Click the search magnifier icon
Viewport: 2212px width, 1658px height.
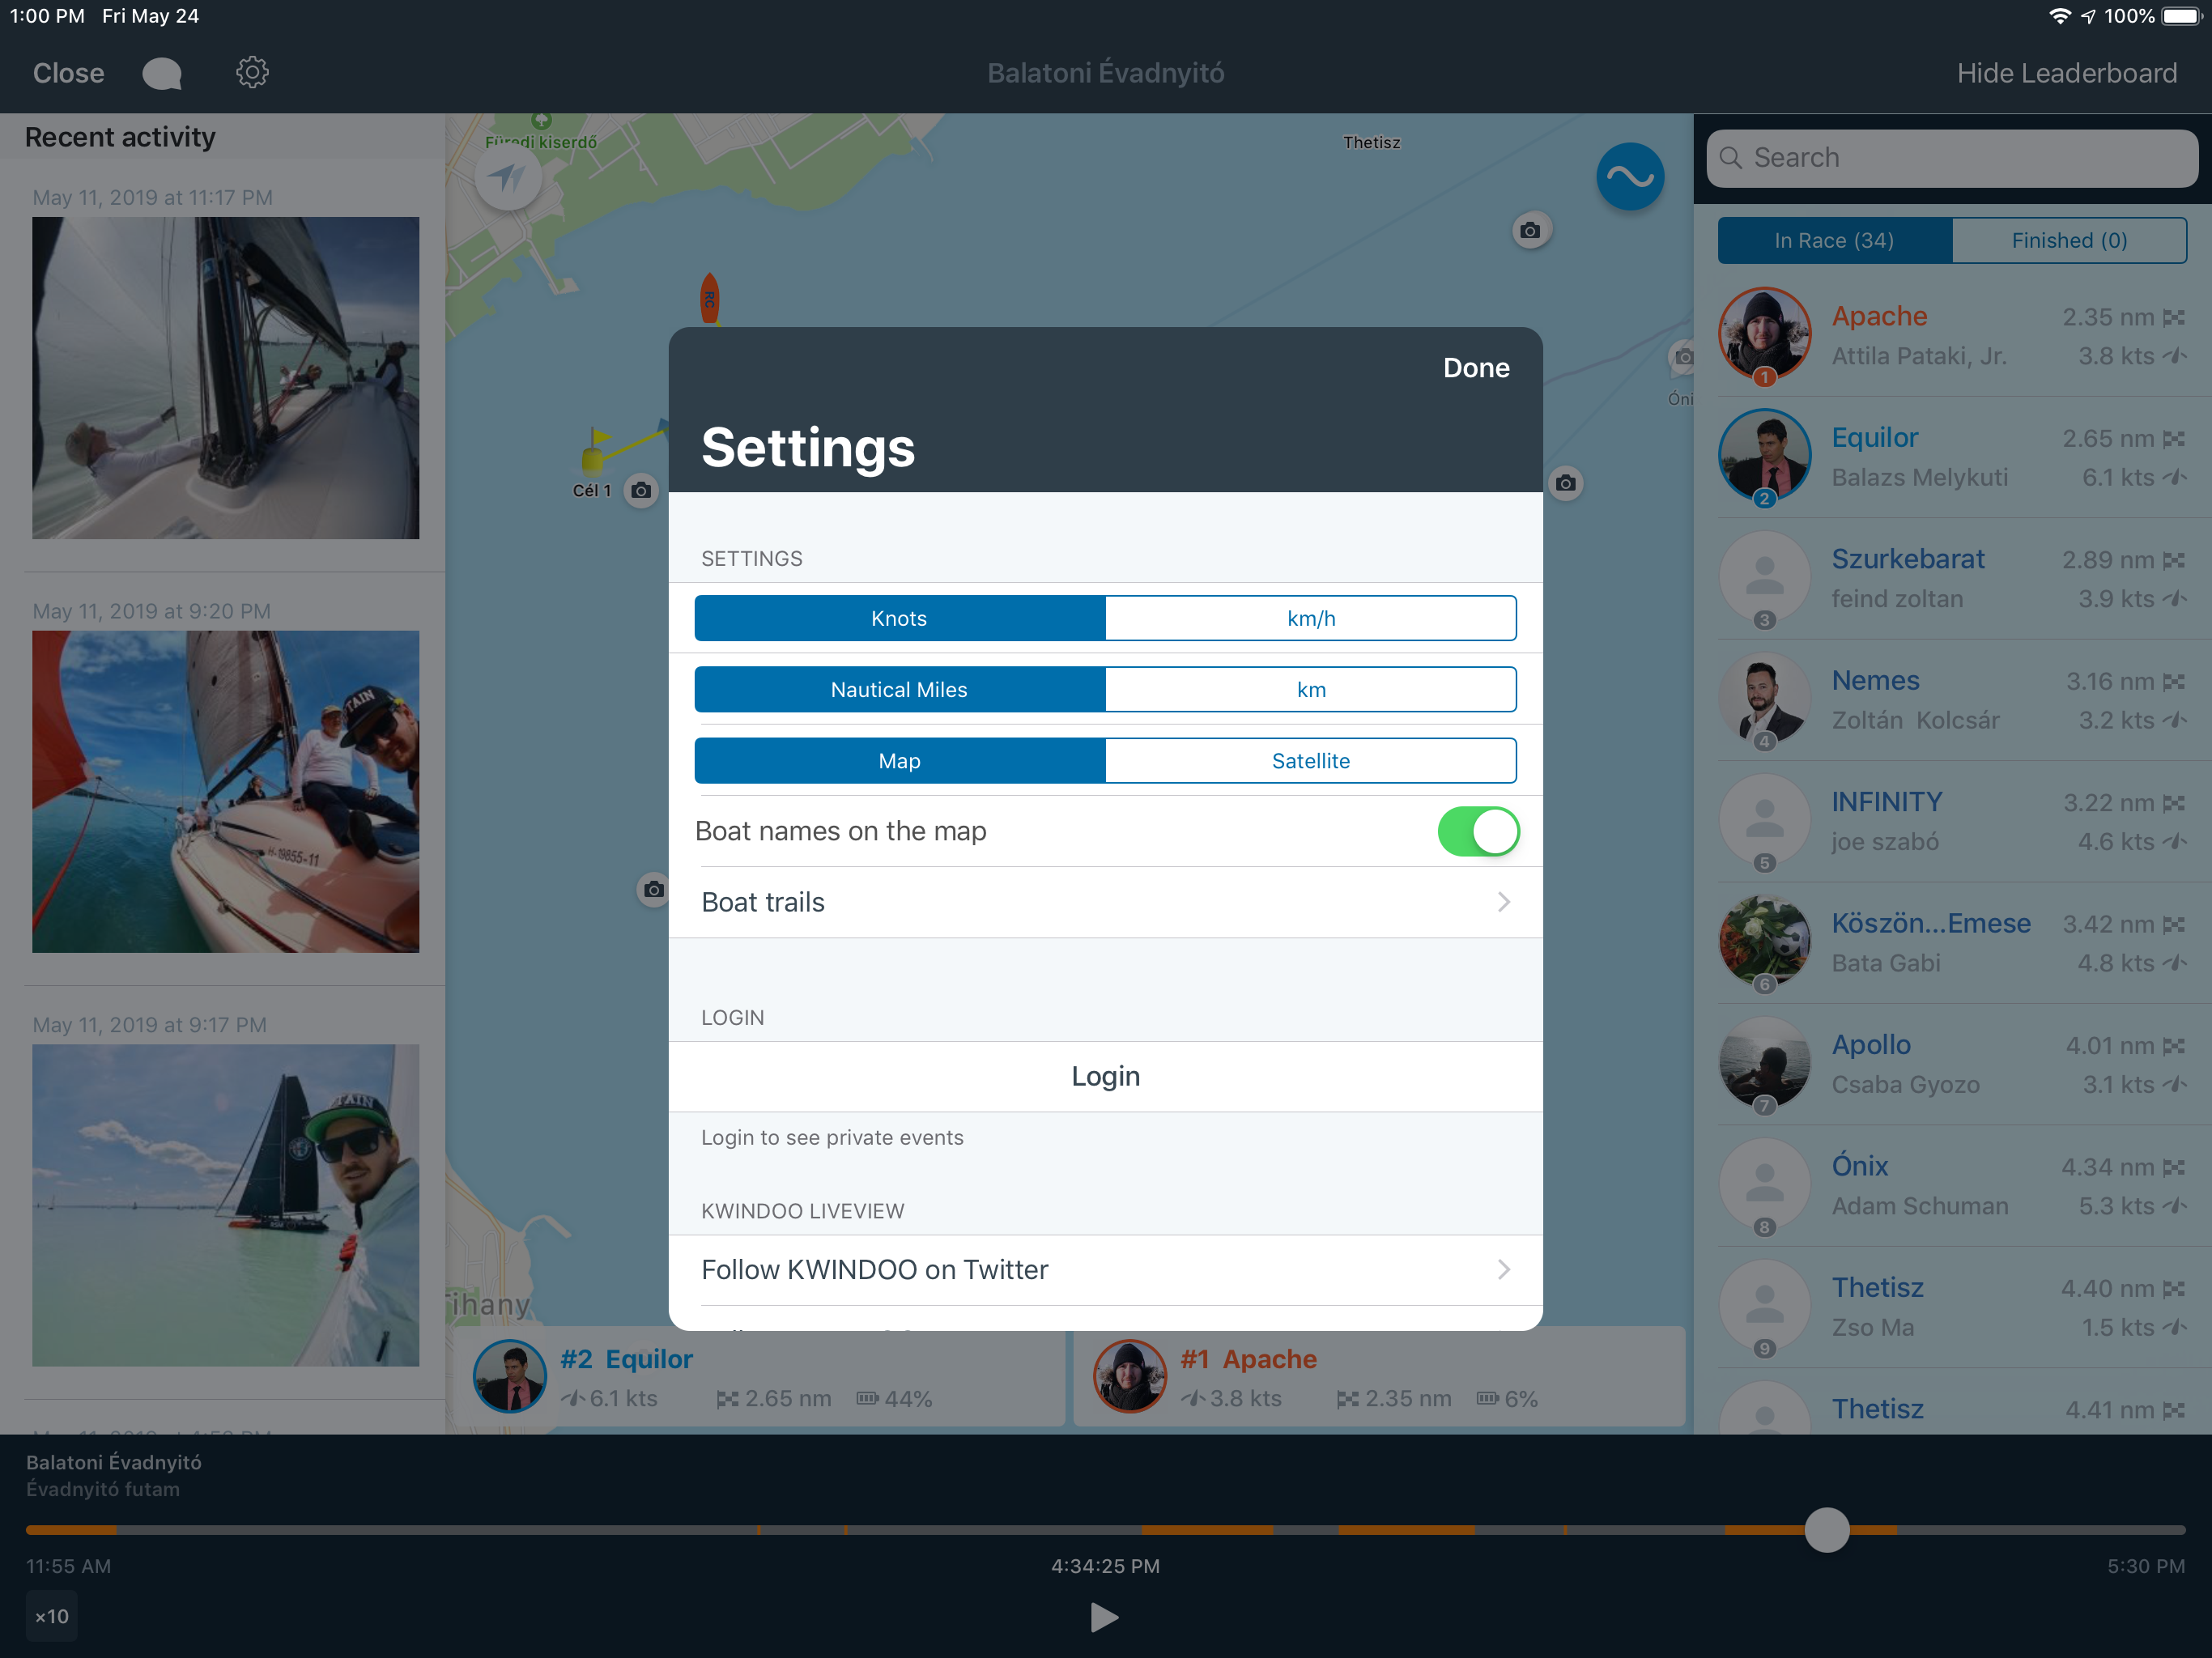tap(1731, 158)
